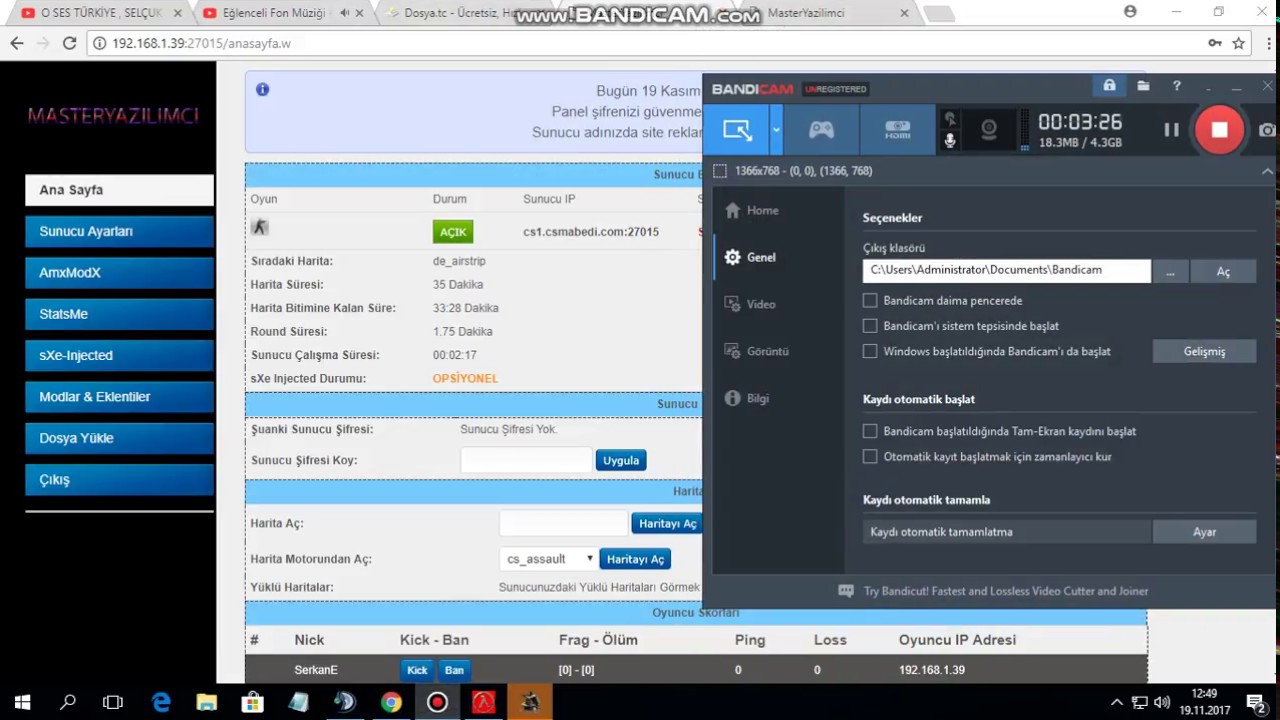Click the Uygula button
Screen dimensions: 1280x720
[621, 460]
